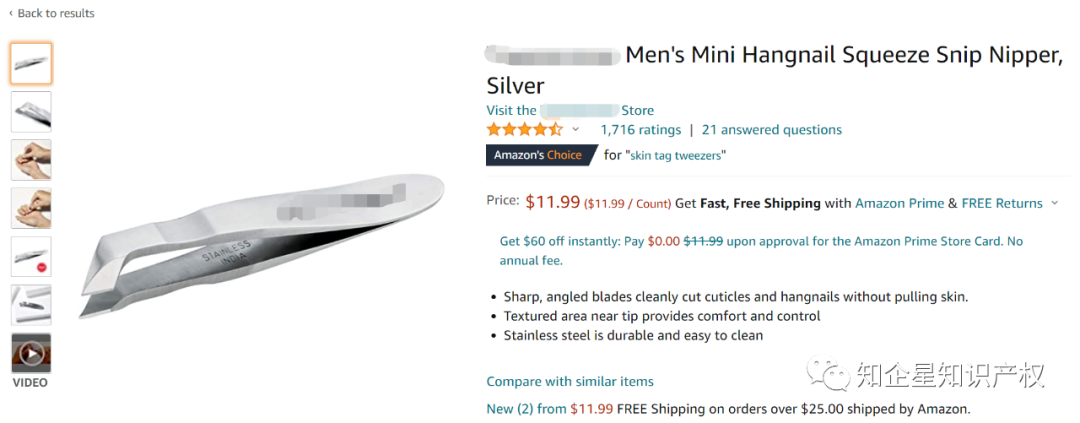Screen dimensions: 1080x423
Task: Click the star rating icons
Action: 525,130
